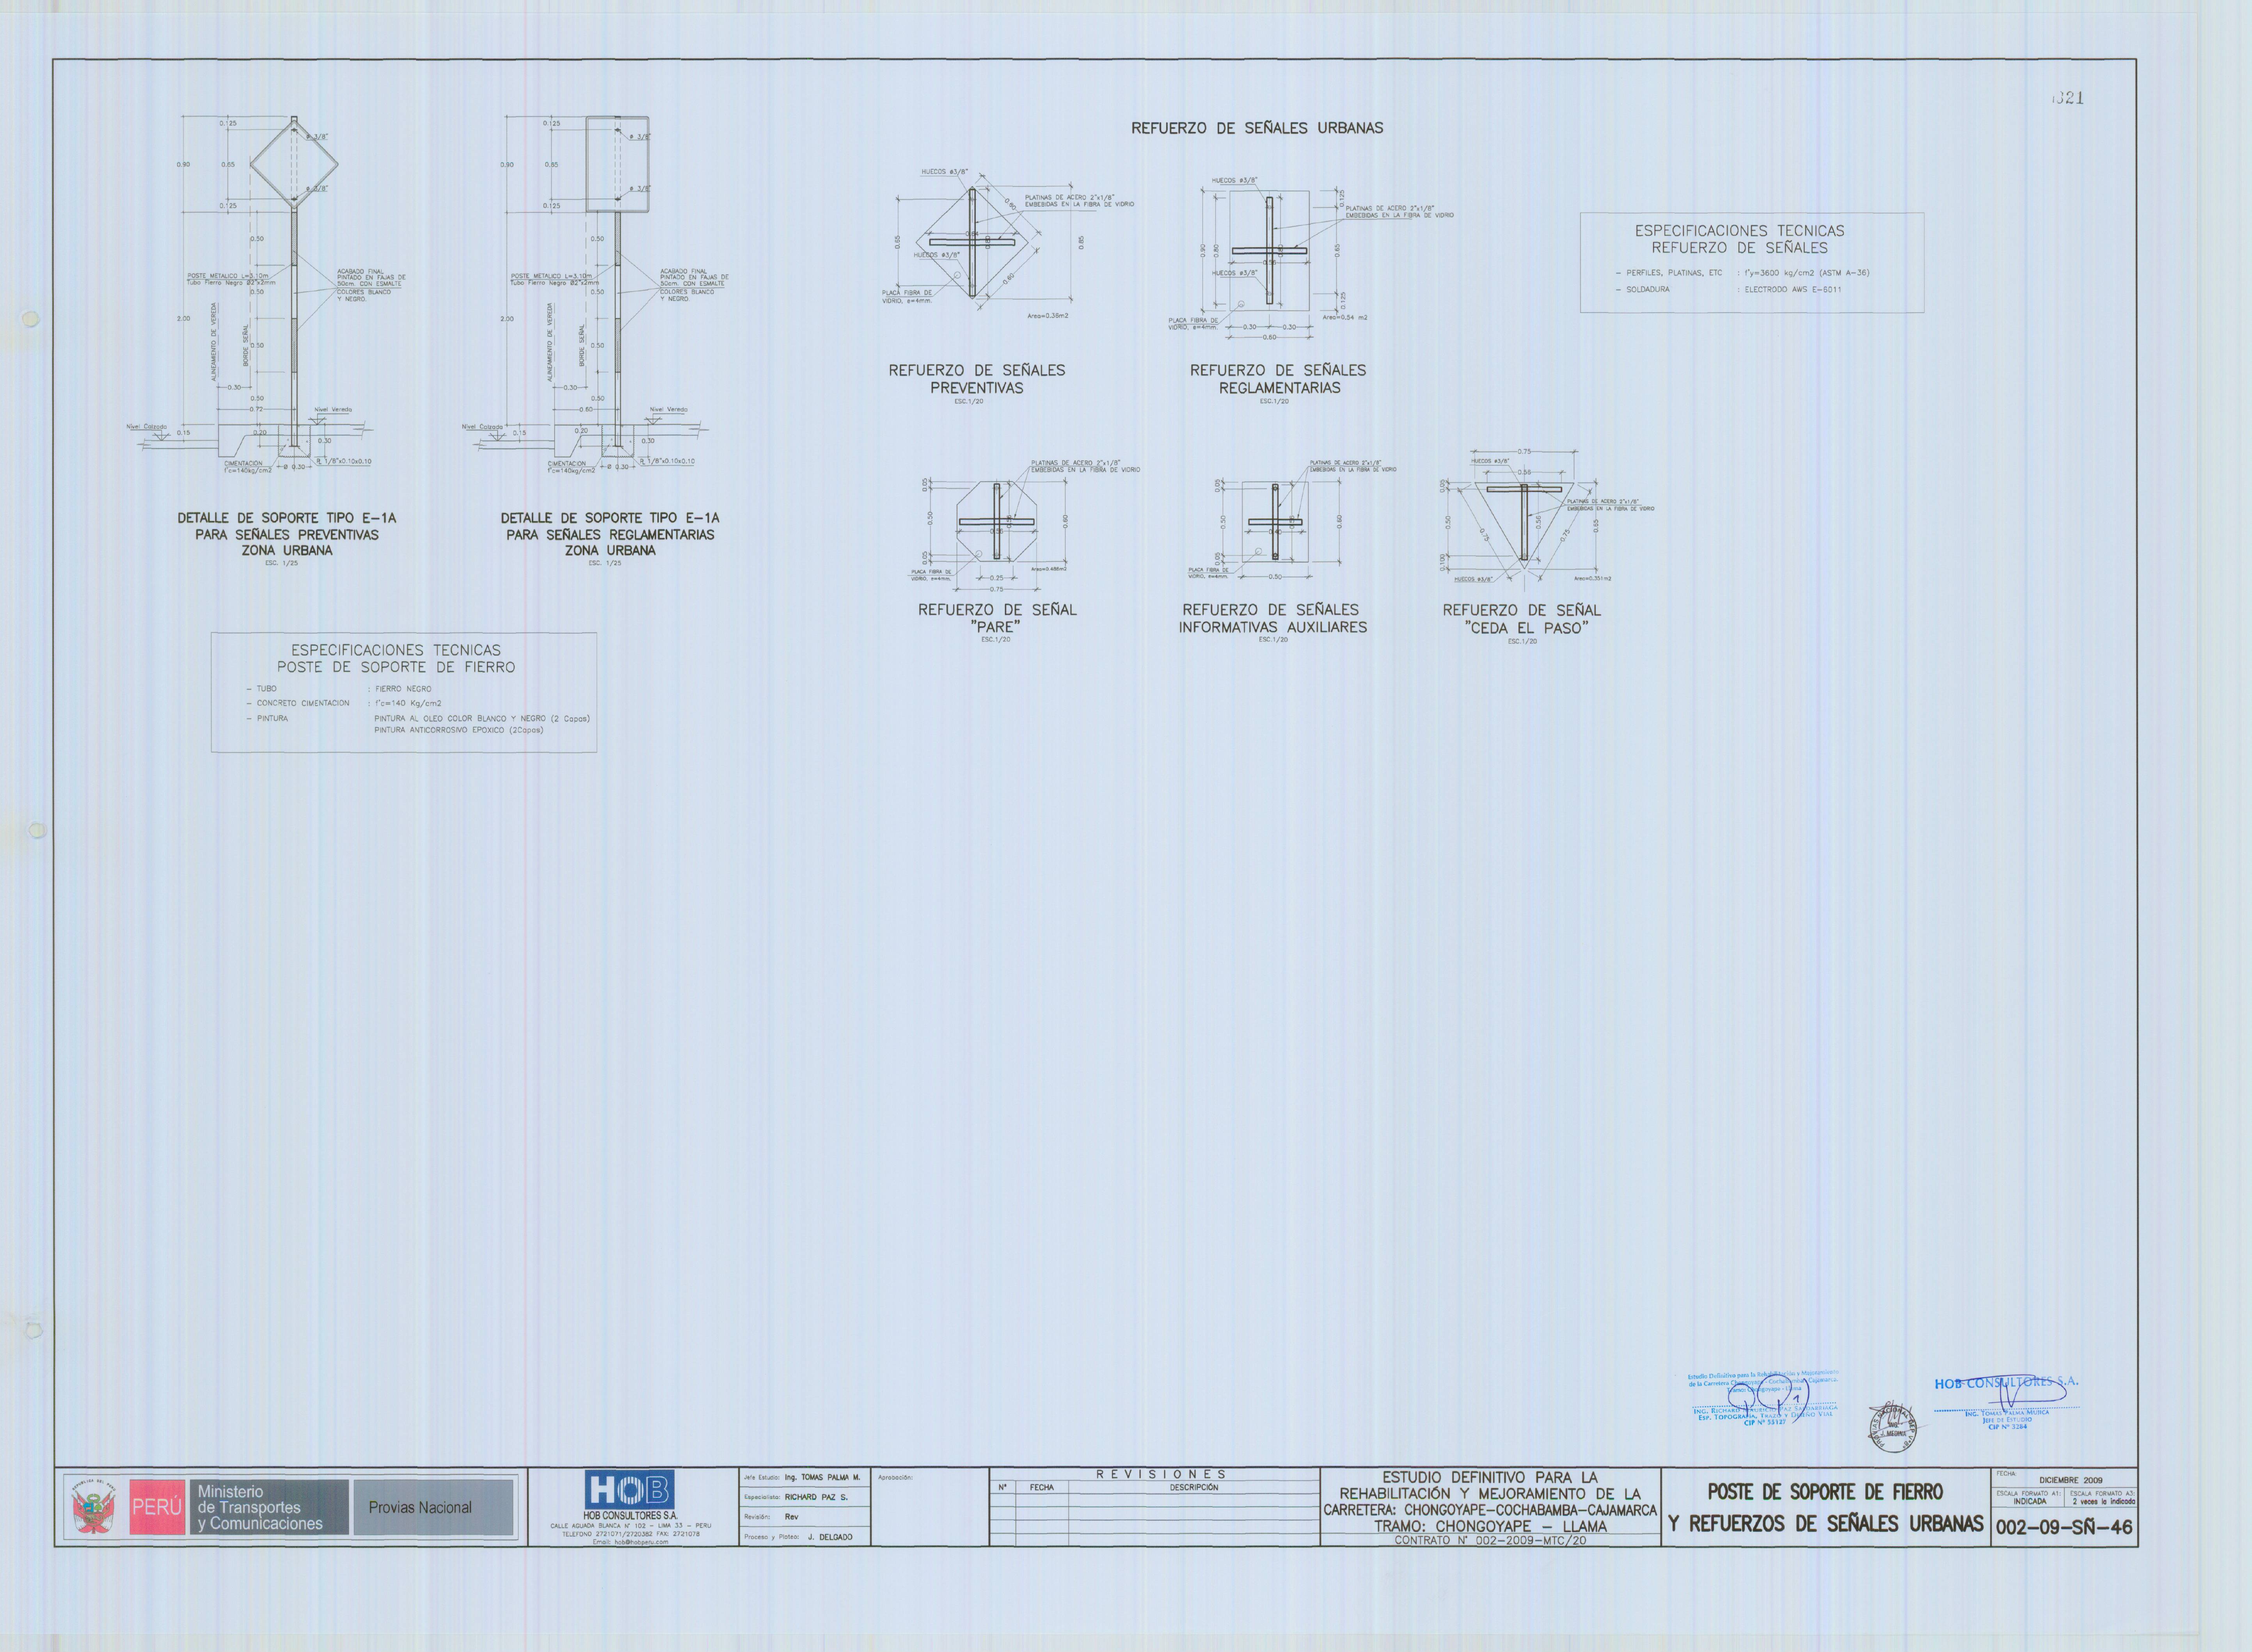
Task: Click 'ESTUDIO DEFINITIVO PARA LA' project title
Action: tap(1490, 1477)
